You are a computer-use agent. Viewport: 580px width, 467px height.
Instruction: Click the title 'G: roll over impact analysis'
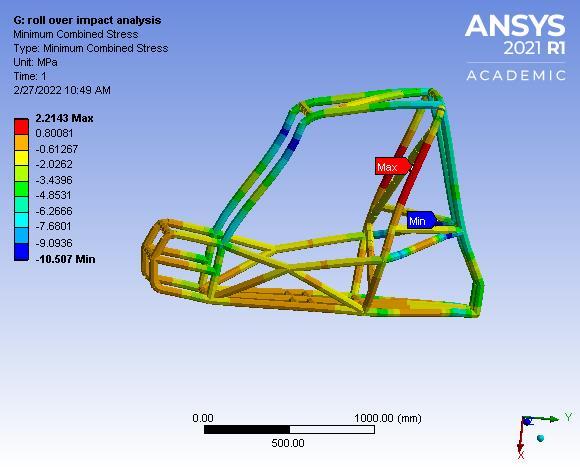pyautogui.click(x=87, y=20)
